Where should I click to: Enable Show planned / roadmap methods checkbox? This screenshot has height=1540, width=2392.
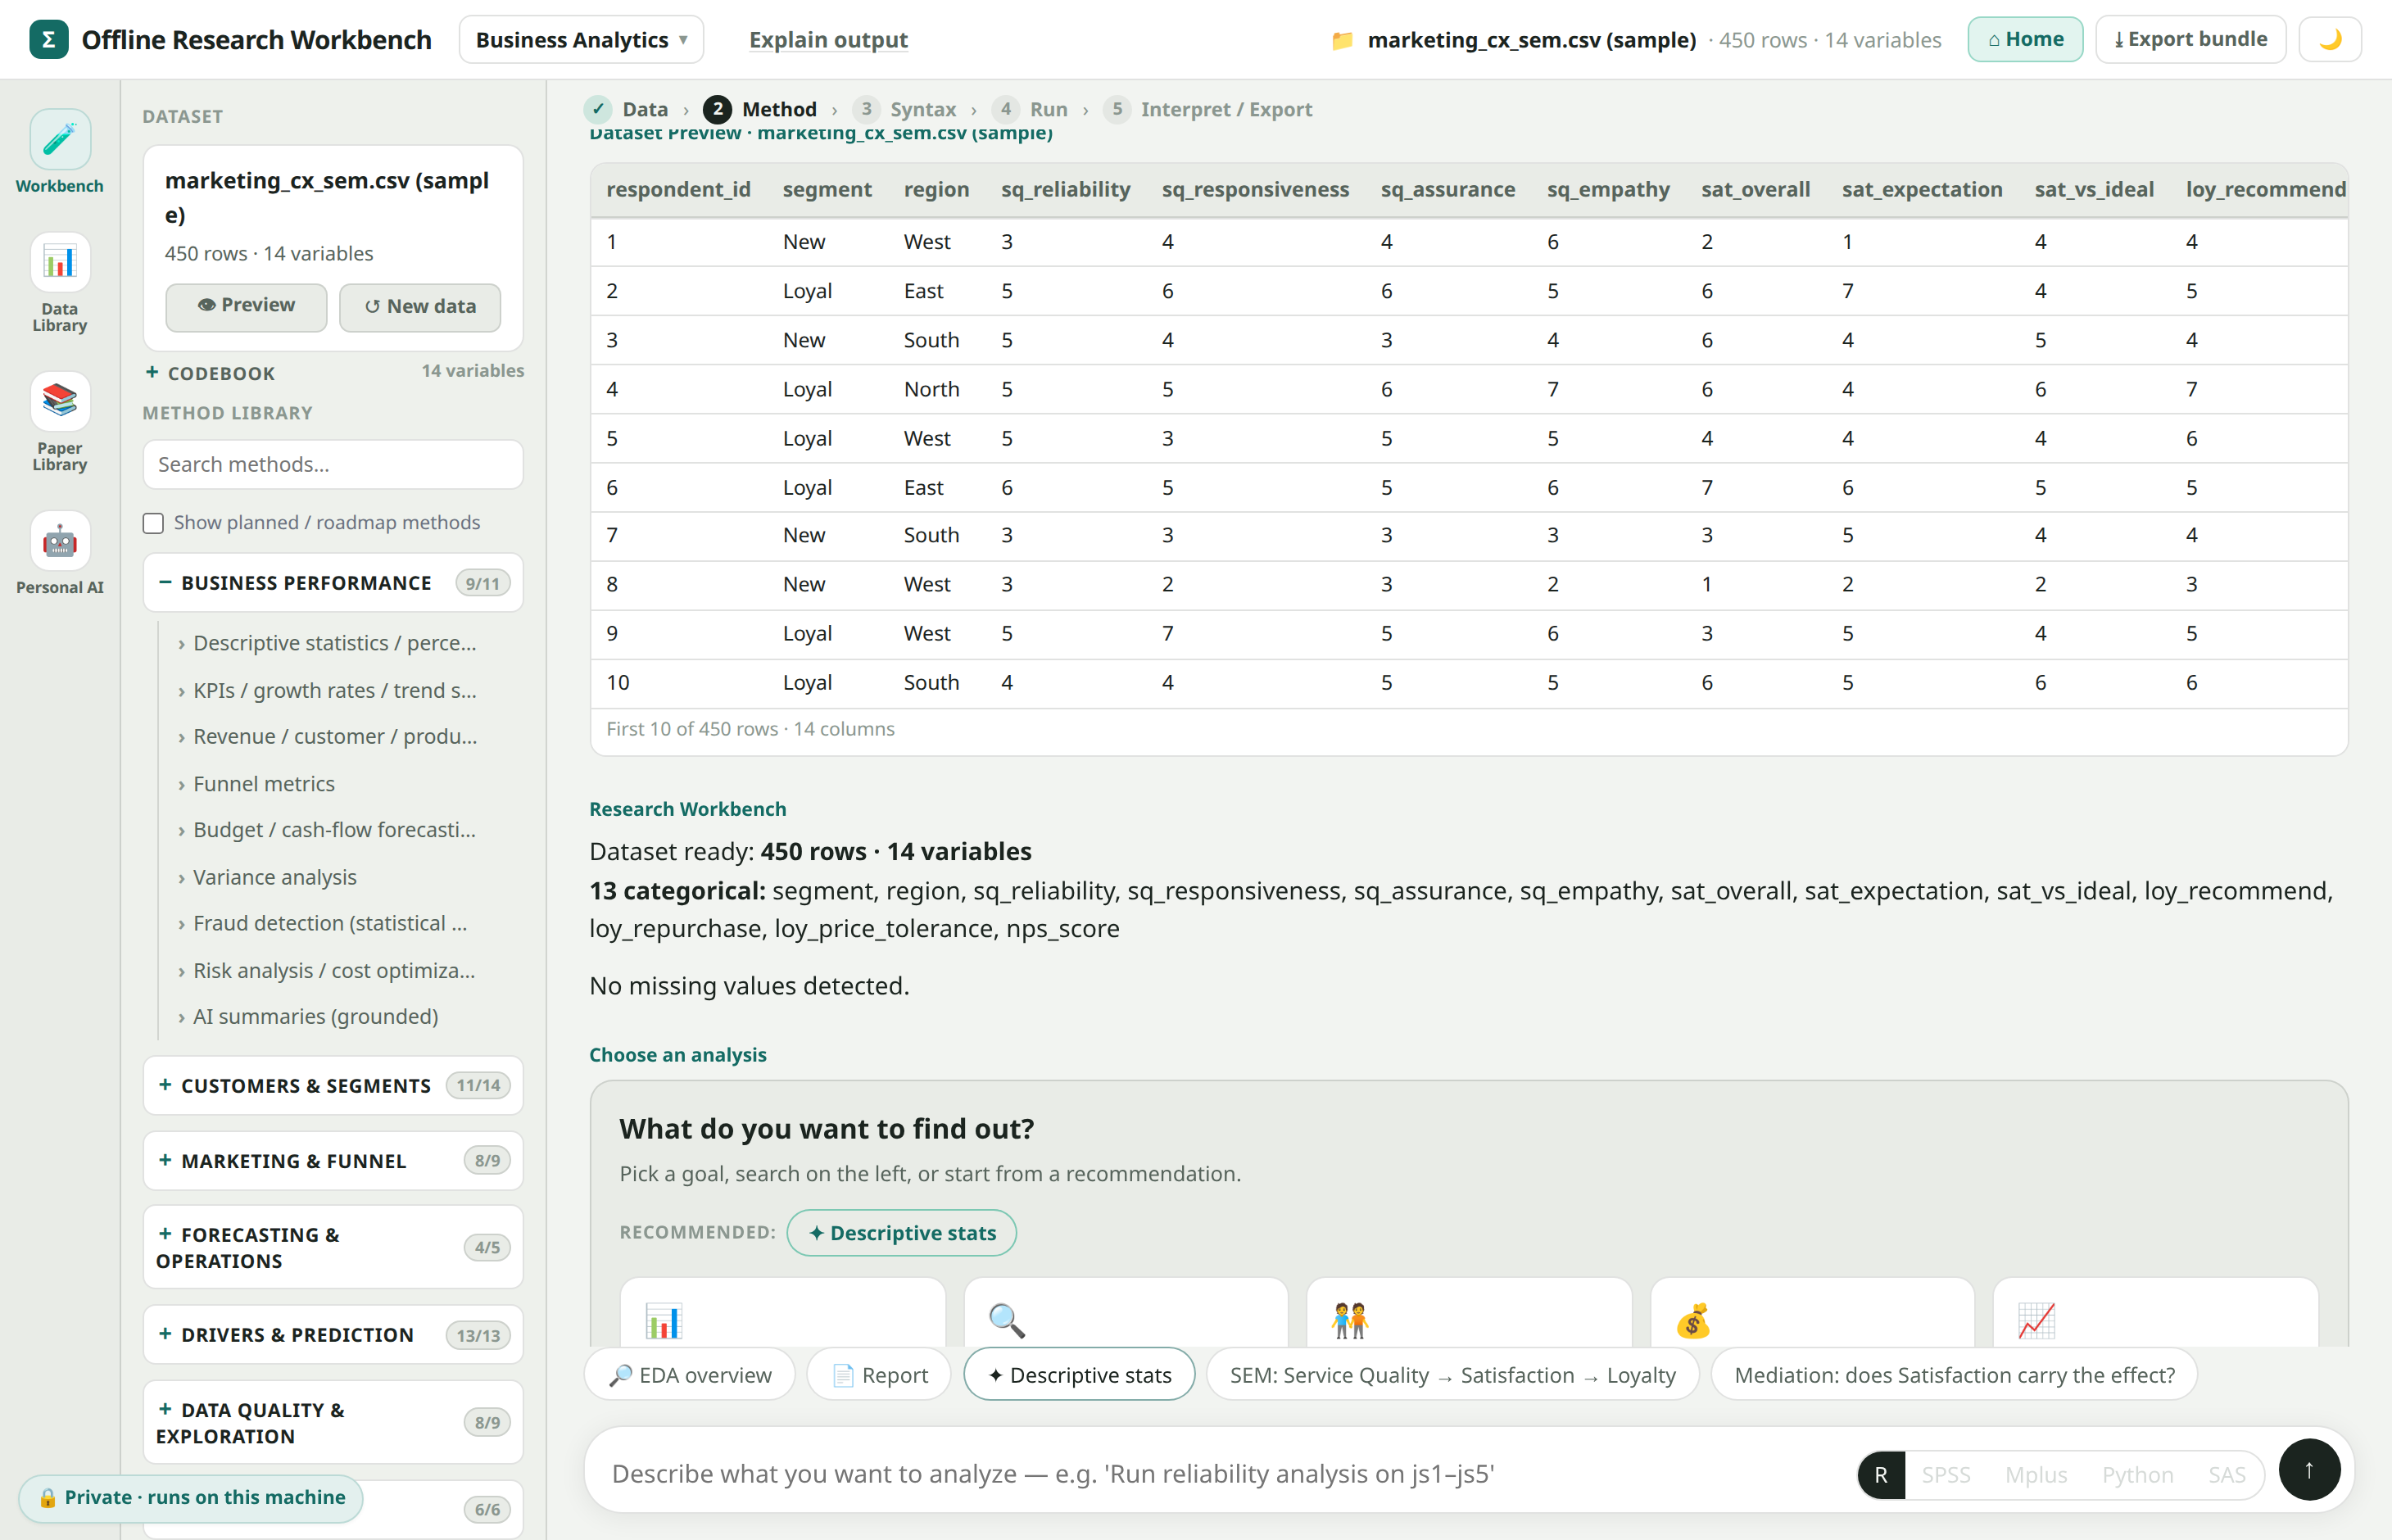point(153,523)
